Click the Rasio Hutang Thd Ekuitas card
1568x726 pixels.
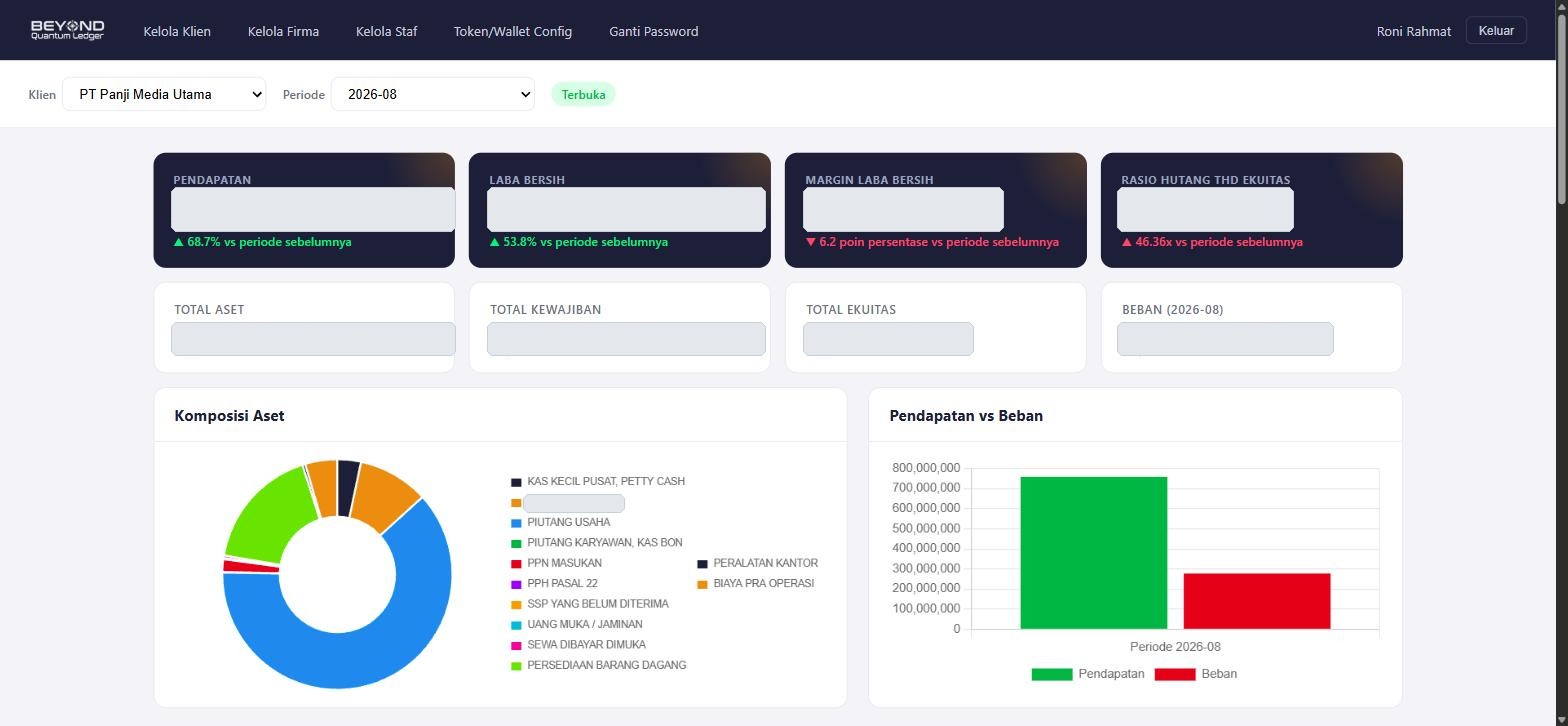[x=1252, y=210]
